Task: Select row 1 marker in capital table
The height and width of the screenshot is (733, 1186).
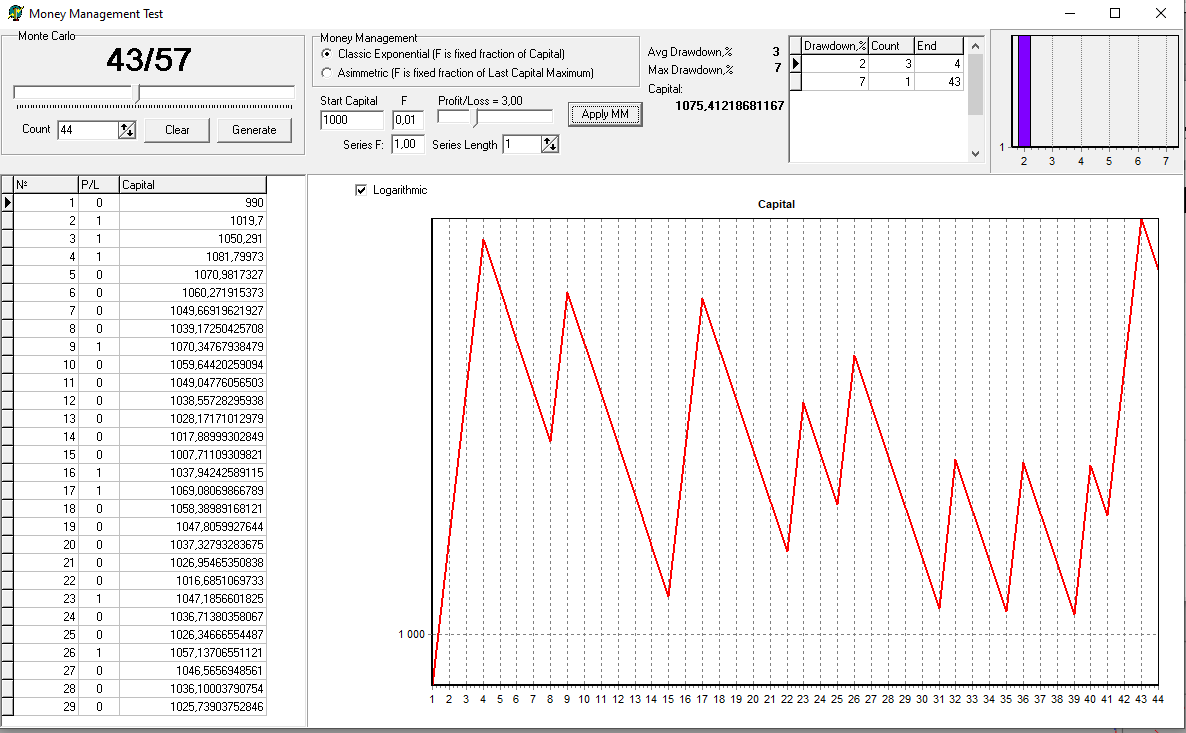Action: click(x=8, y=203)
